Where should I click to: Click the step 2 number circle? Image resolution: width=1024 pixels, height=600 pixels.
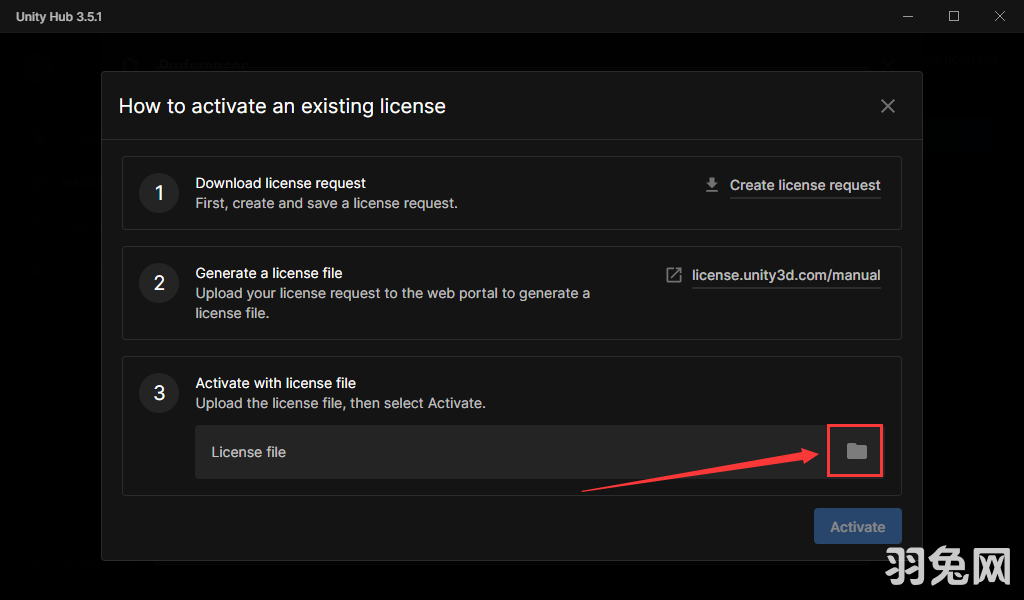coord(159,283)
